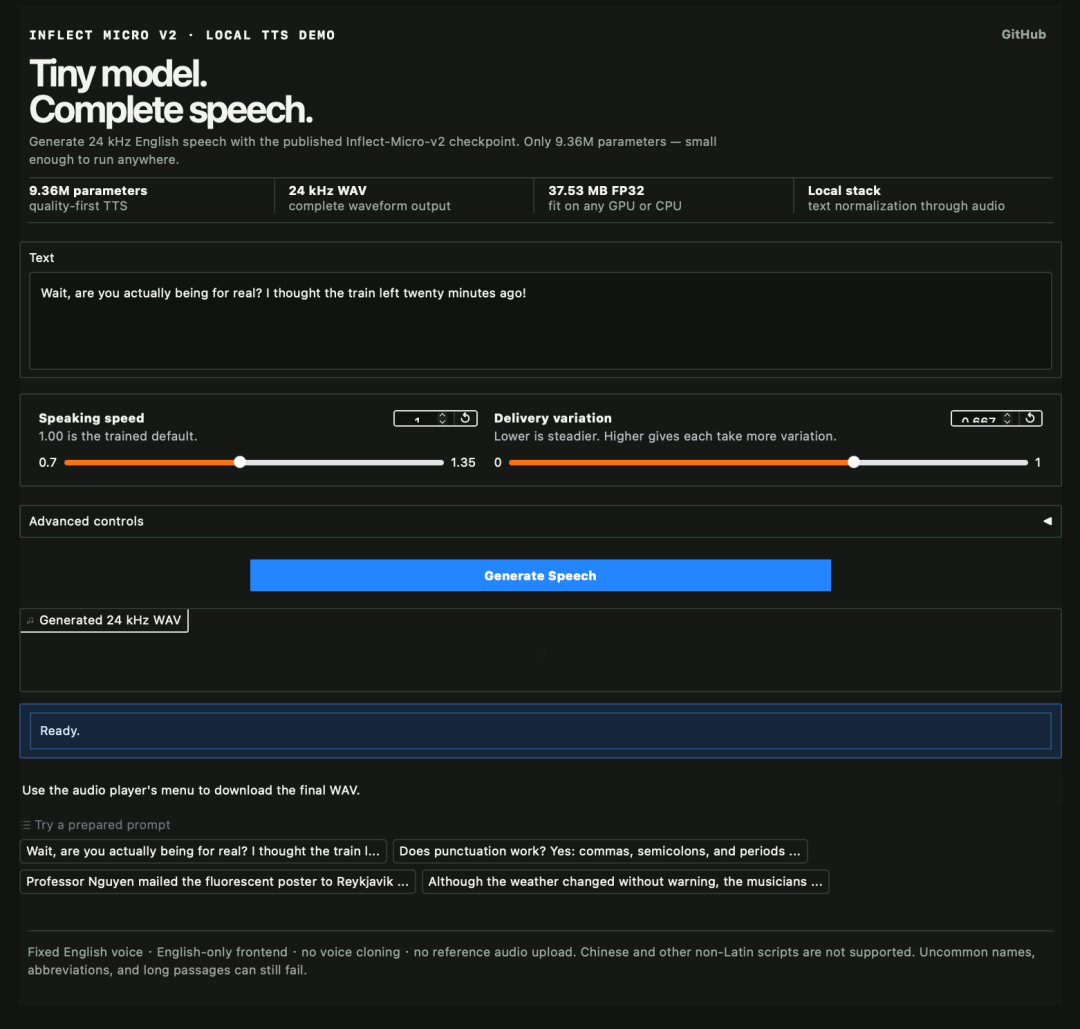Click the Delivery variation slider handle
This screenshot has width=1080, height=1029.
(853, 462)
